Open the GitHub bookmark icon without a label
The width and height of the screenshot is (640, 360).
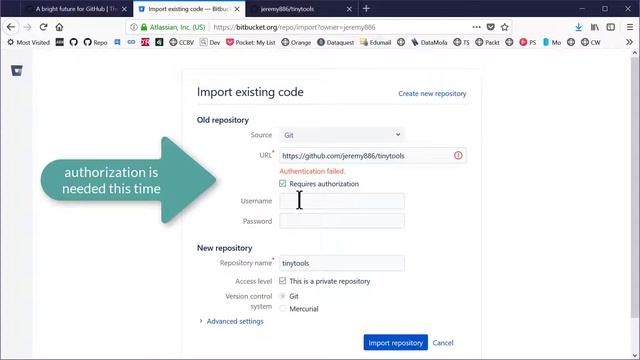tap(73, 42)
